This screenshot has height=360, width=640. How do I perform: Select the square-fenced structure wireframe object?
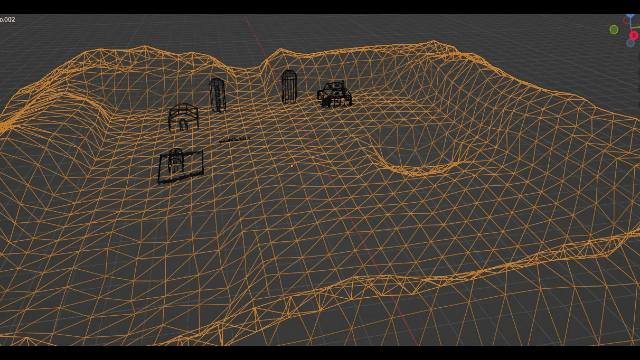coord(180,166)
